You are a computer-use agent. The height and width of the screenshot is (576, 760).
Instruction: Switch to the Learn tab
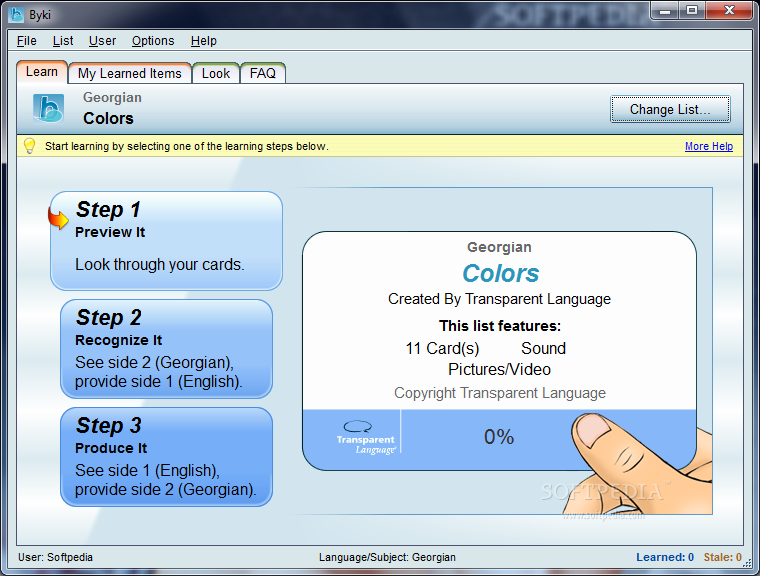click(42, 72)
